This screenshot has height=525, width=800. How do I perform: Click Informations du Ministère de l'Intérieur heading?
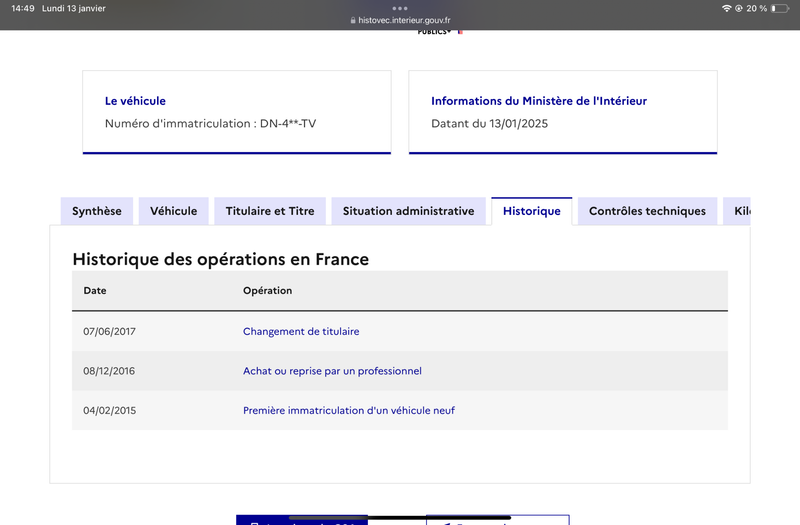tap(539, 101)
